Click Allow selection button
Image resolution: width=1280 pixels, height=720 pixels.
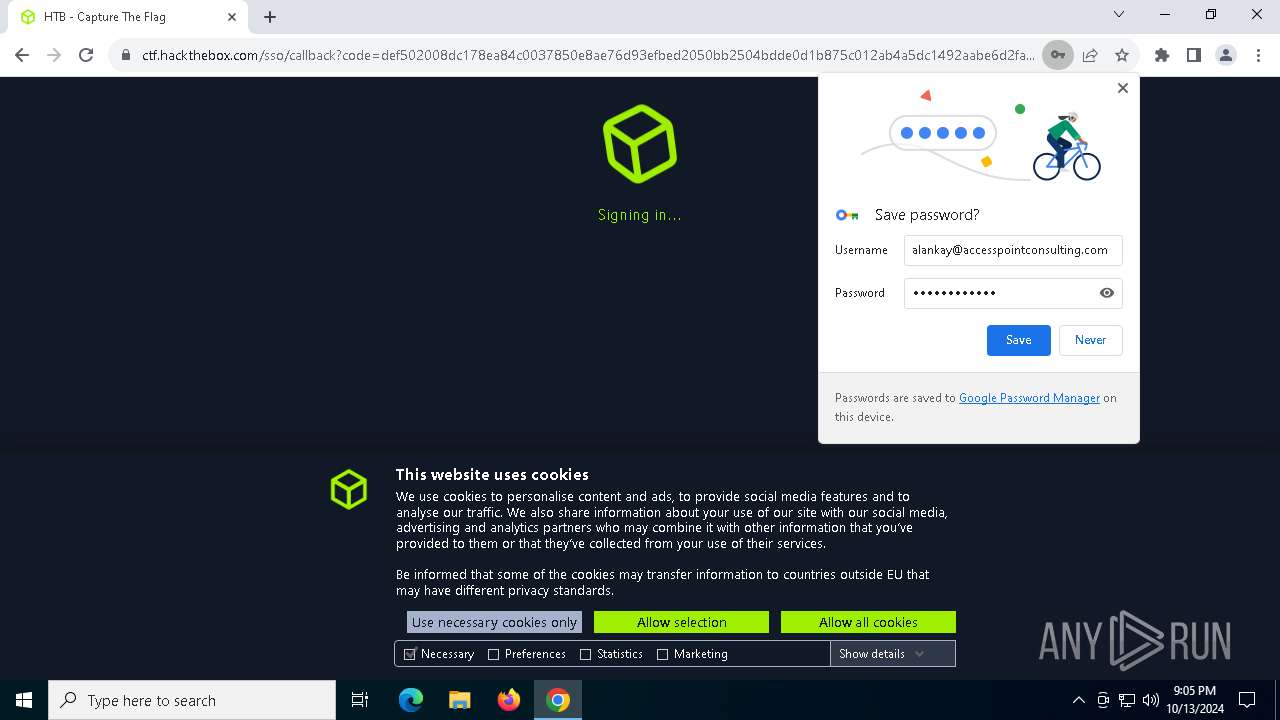681,622
